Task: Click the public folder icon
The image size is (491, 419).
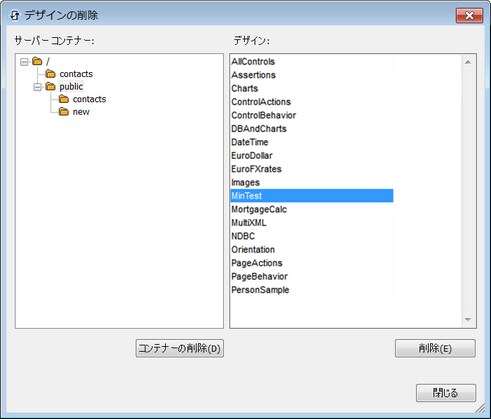Action: pos(50,86)
